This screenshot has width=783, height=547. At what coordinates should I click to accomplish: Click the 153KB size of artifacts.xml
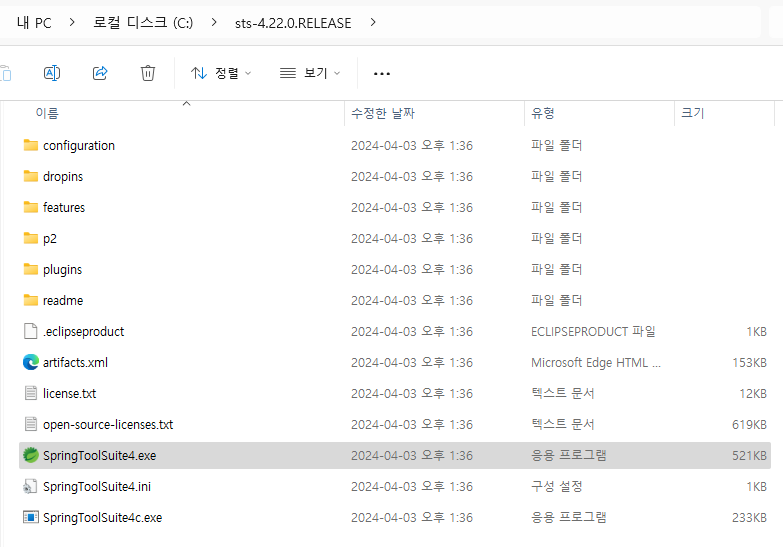coord(749,363)
